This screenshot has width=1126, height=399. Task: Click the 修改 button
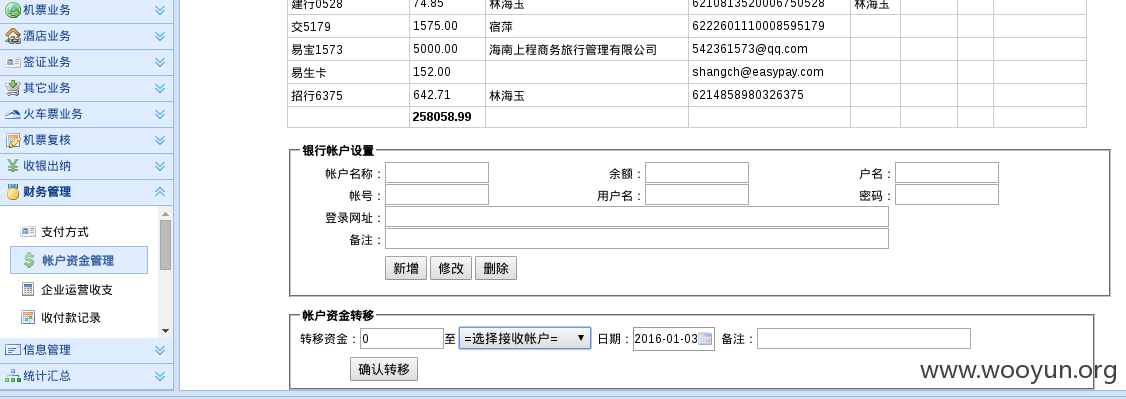(451, 268)
